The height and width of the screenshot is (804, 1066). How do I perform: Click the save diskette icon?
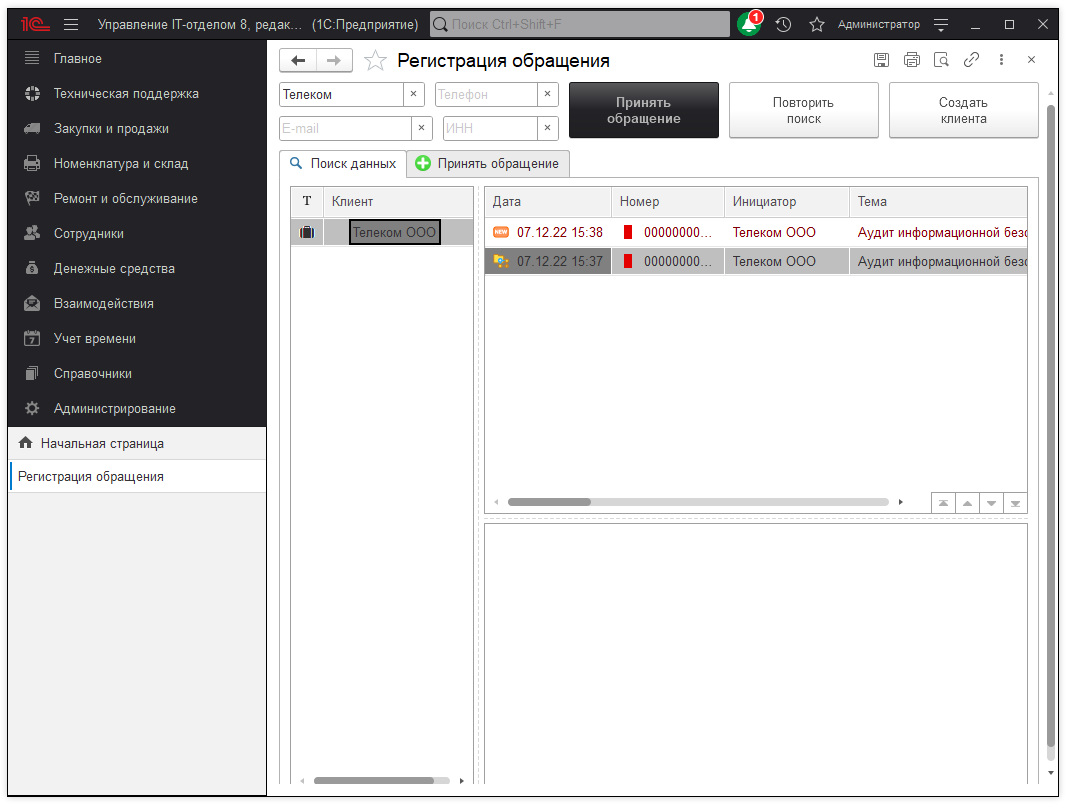pos(881,60)
